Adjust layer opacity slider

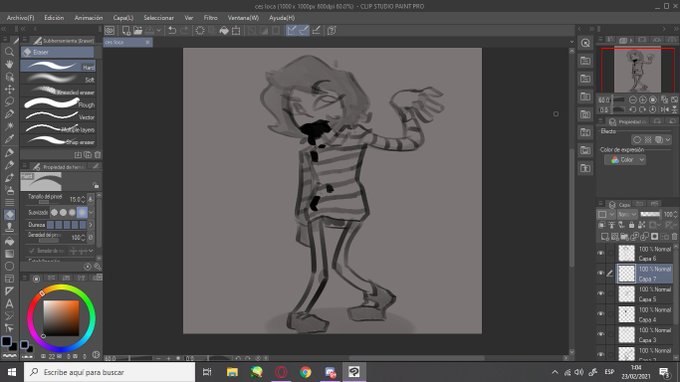click(x=650, y=214)
